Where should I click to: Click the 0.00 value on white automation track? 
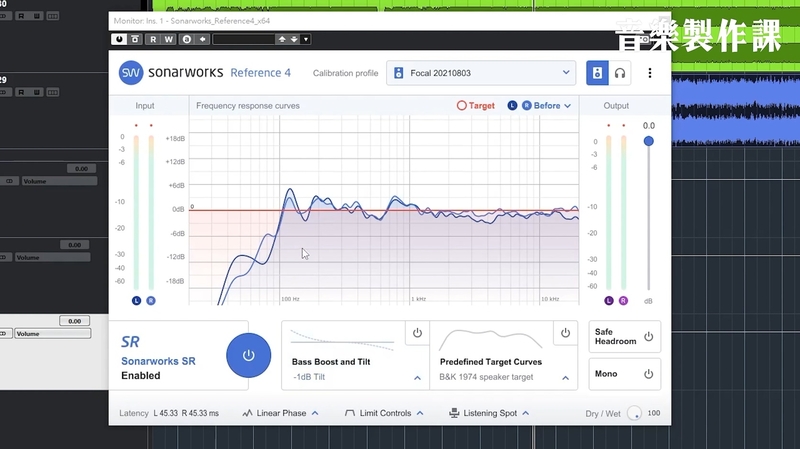tap(74, 321)
